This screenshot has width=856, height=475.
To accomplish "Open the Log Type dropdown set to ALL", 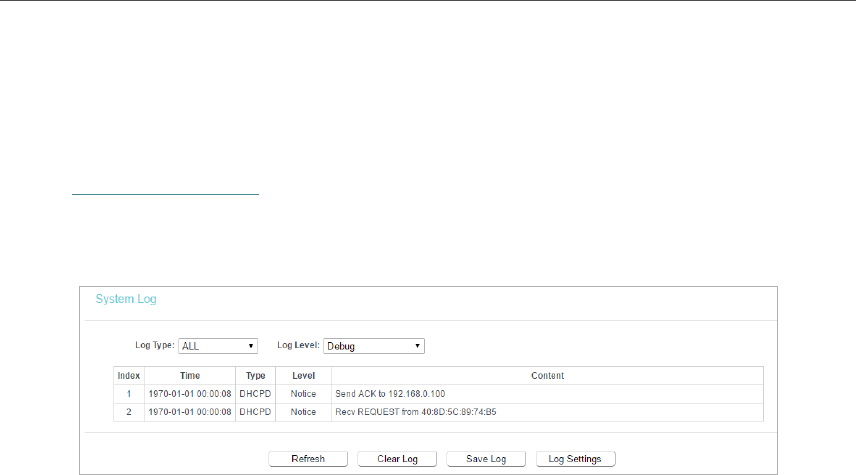I will click(218, 346).
